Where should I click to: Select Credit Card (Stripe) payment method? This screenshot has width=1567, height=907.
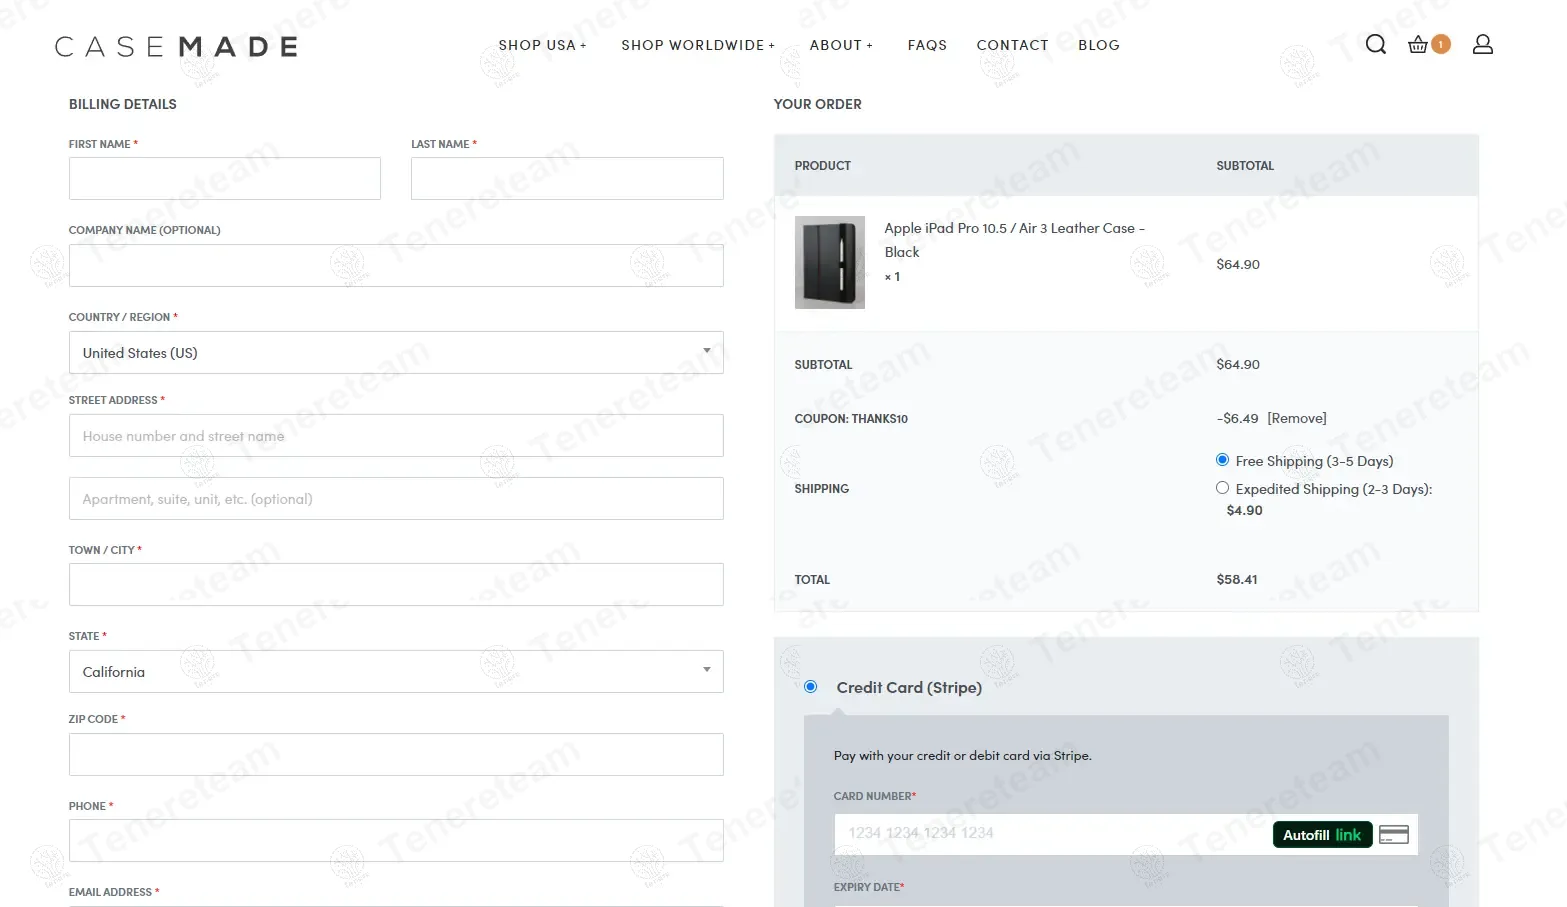coord(811,687)
